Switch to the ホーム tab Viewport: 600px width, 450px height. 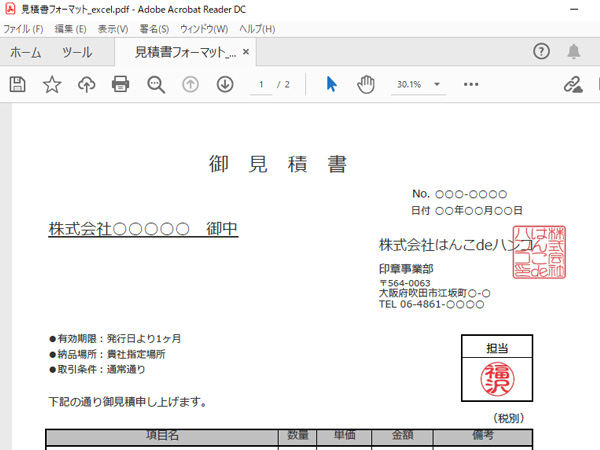(x=25, y=52)
